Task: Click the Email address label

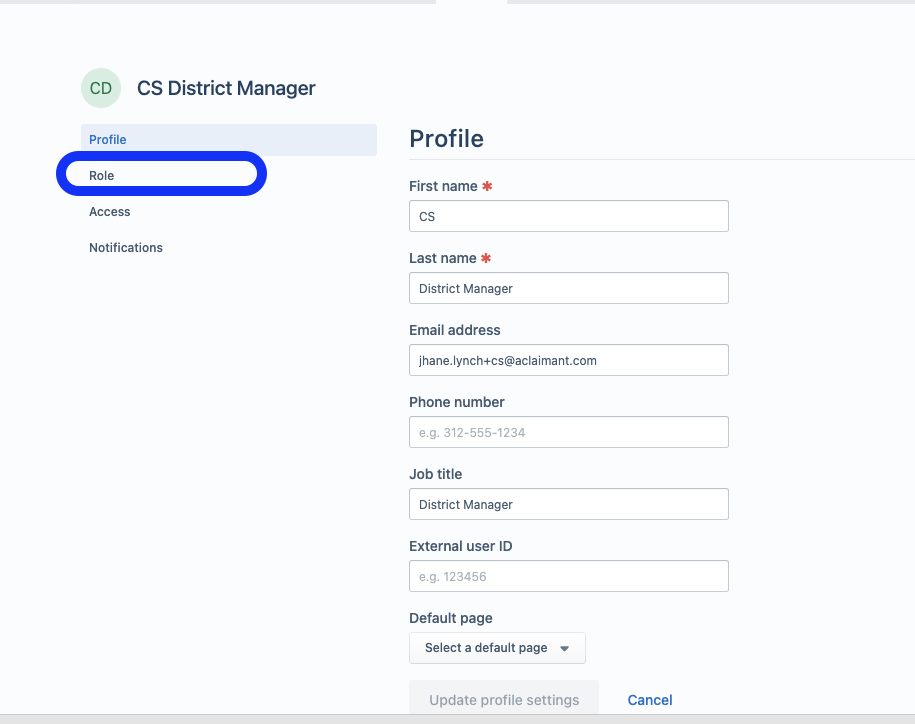Action: coord(455,330)
